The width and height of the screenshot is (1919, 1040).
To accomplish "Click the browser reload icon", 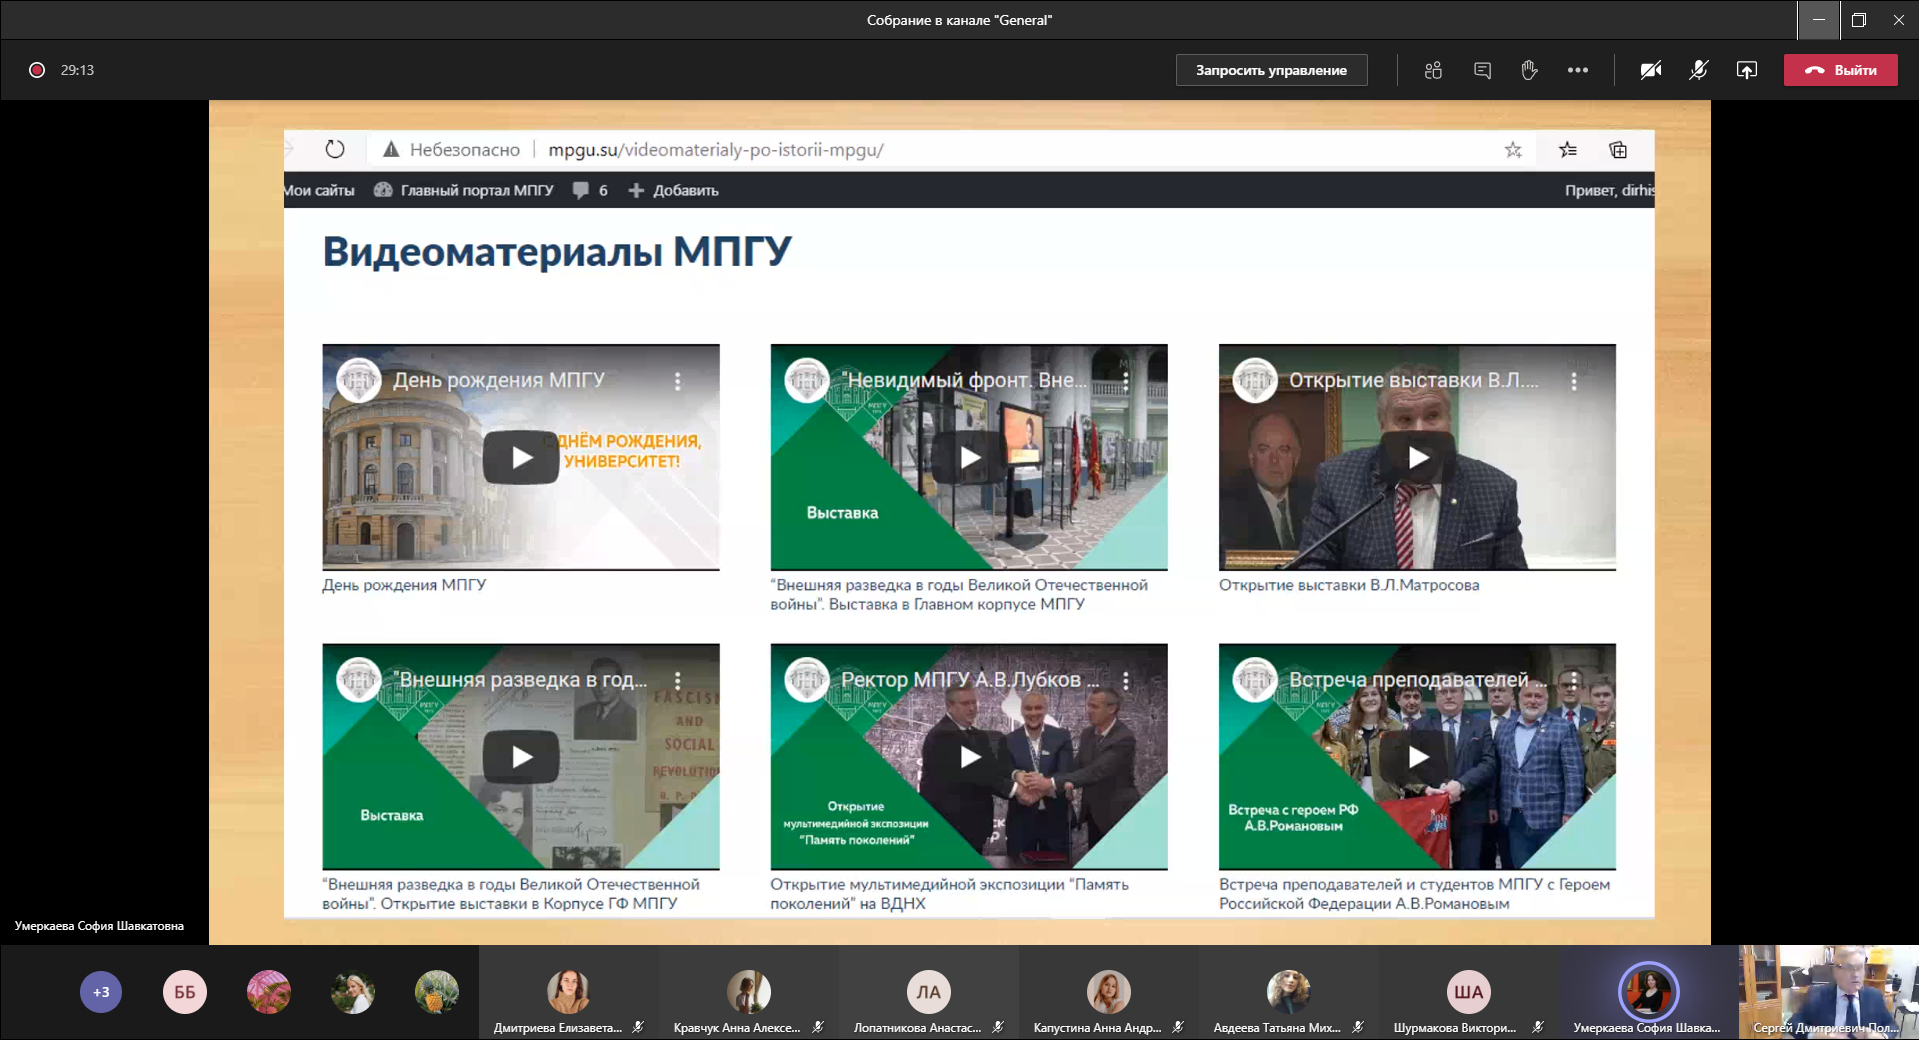I will (x=335, y=150).
